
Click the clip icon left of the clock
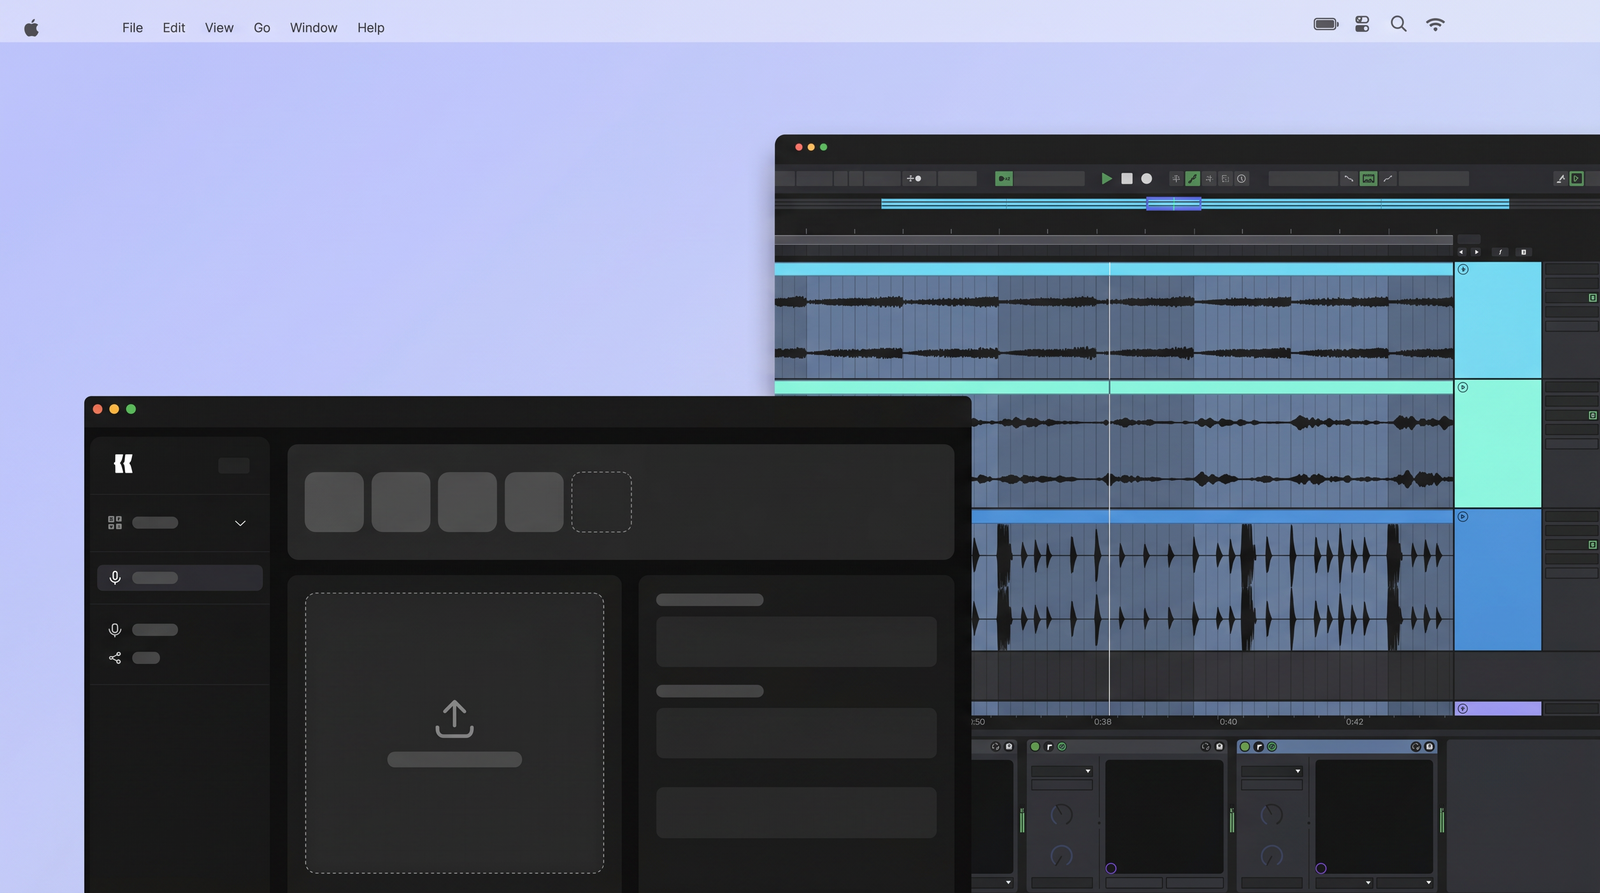[1225, 178]
